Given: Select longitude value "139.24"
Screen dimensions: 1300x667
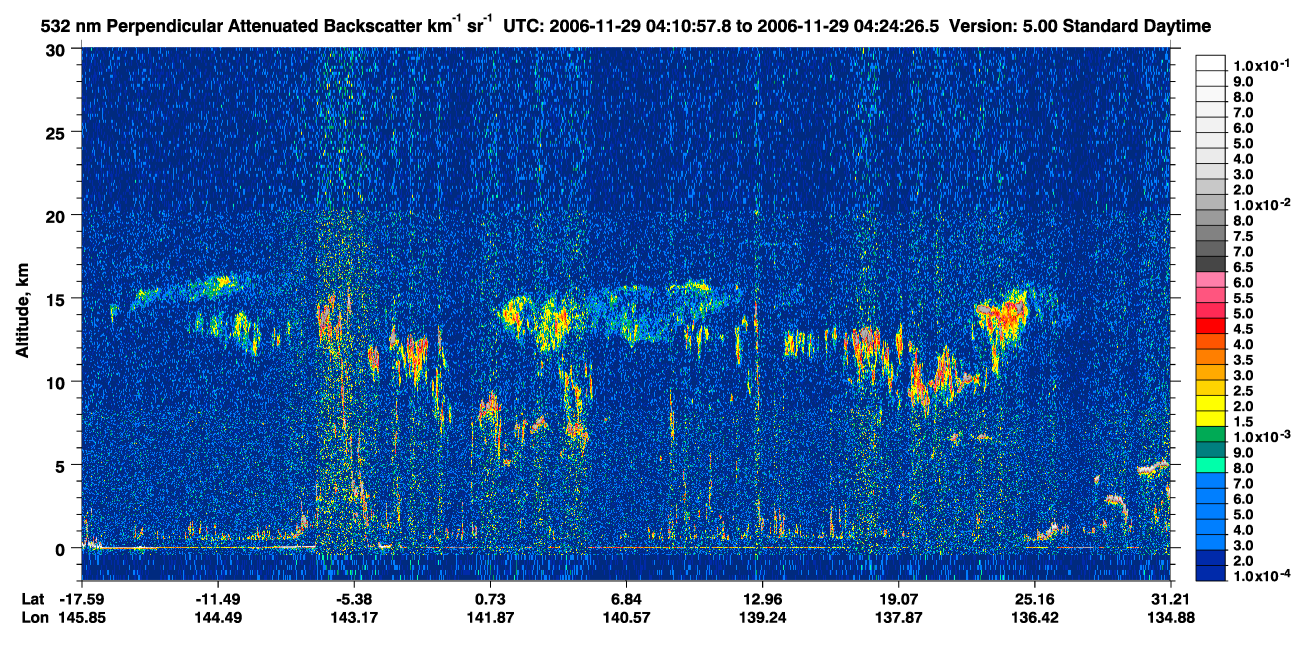Looking at the screenshot, I should point(762,617).
